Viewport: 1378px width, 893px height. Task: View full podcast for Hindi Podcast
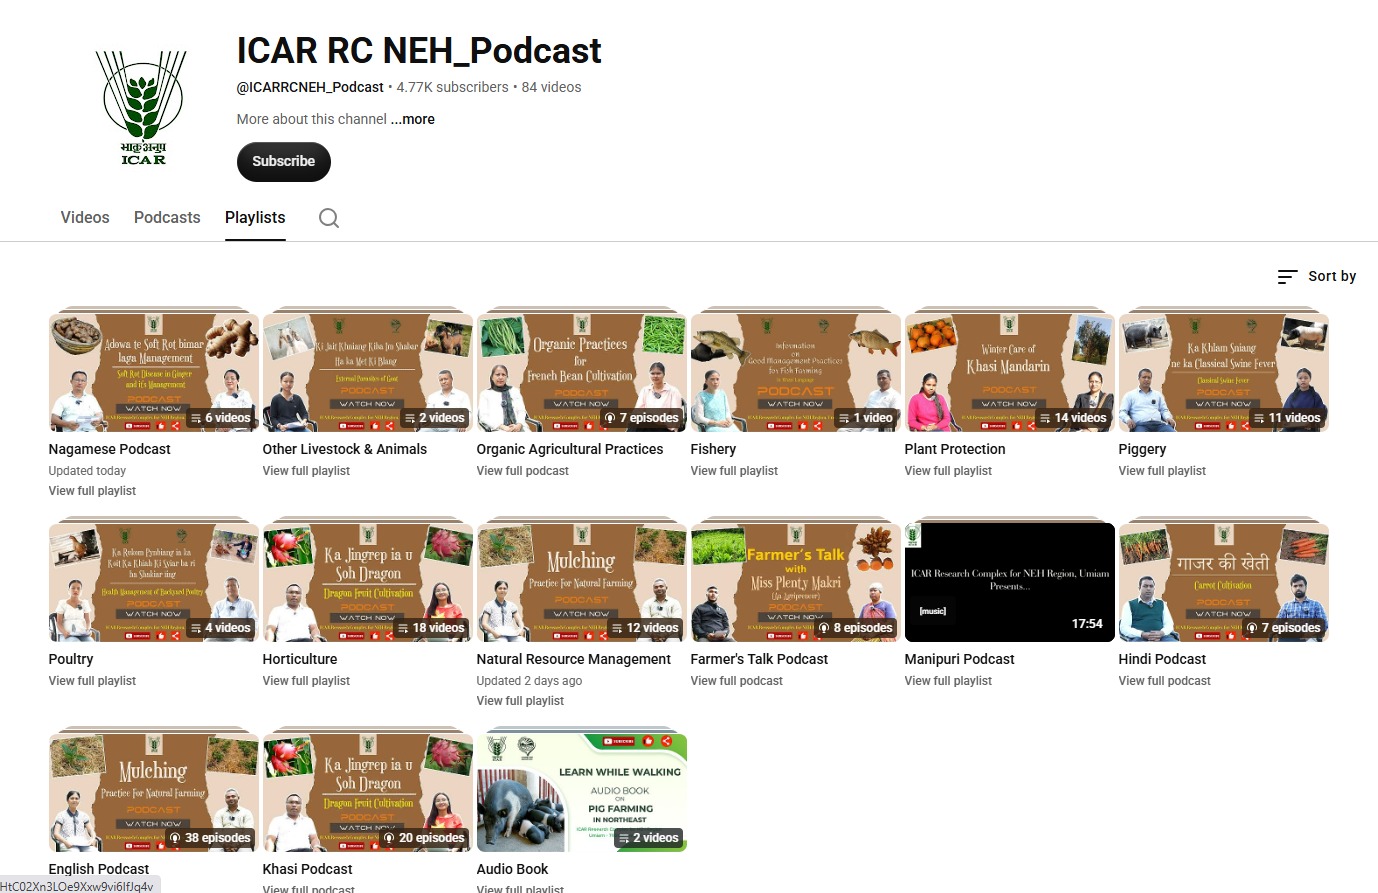pyautogui.click(x=1165, y=681)
